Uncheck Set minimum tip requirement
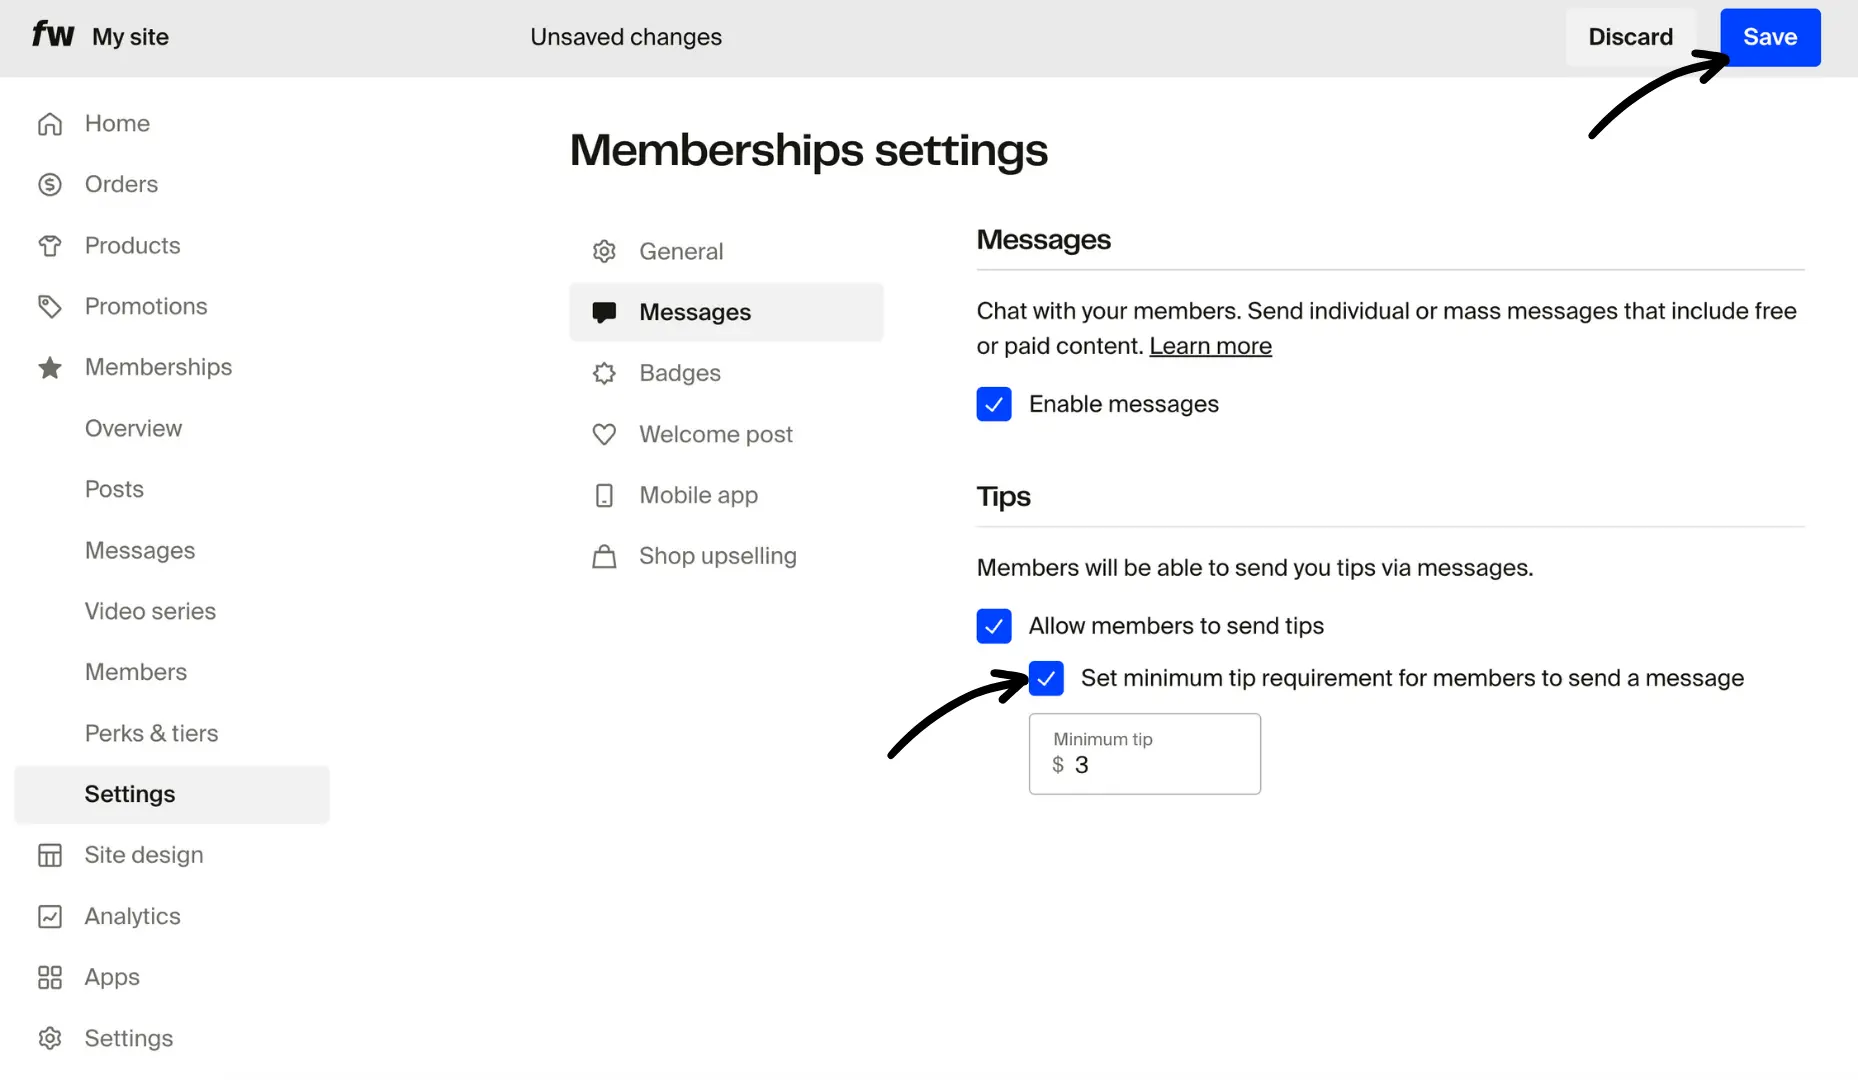This screenshot has width=1858, height=1080. coord(1046,678)
